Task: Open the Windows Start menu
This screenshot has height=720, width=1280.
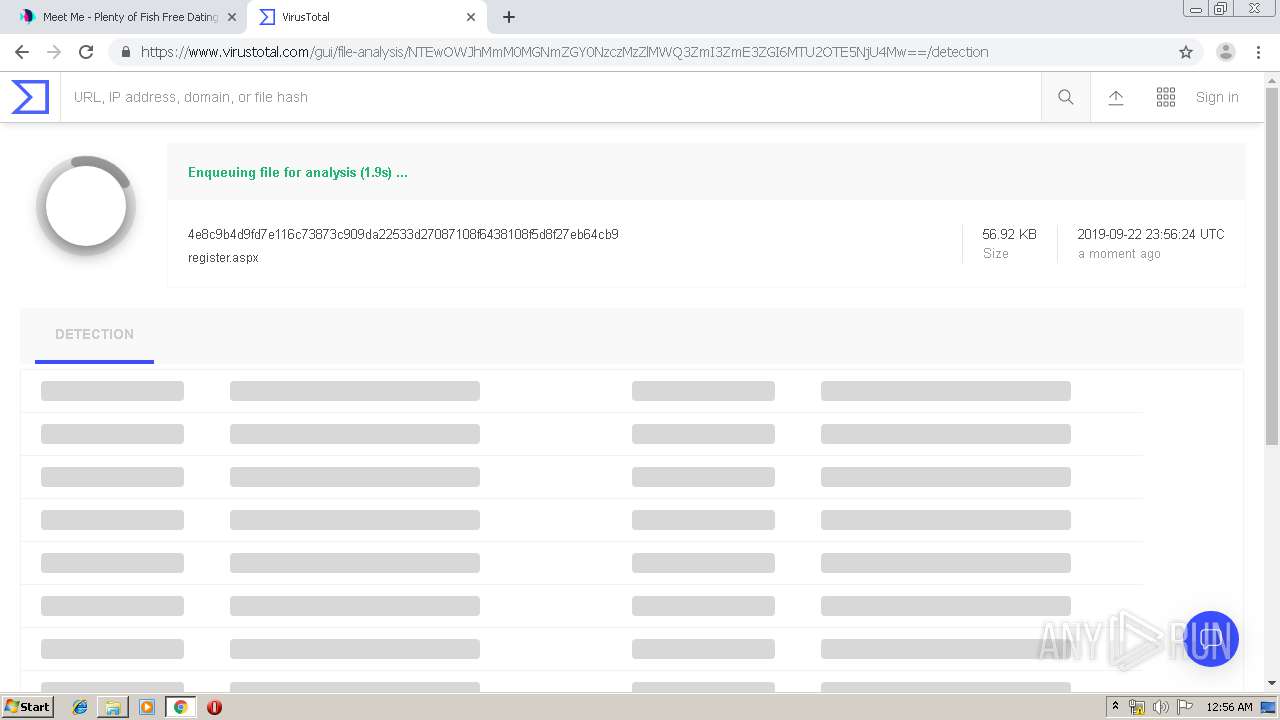Action: 28,707
